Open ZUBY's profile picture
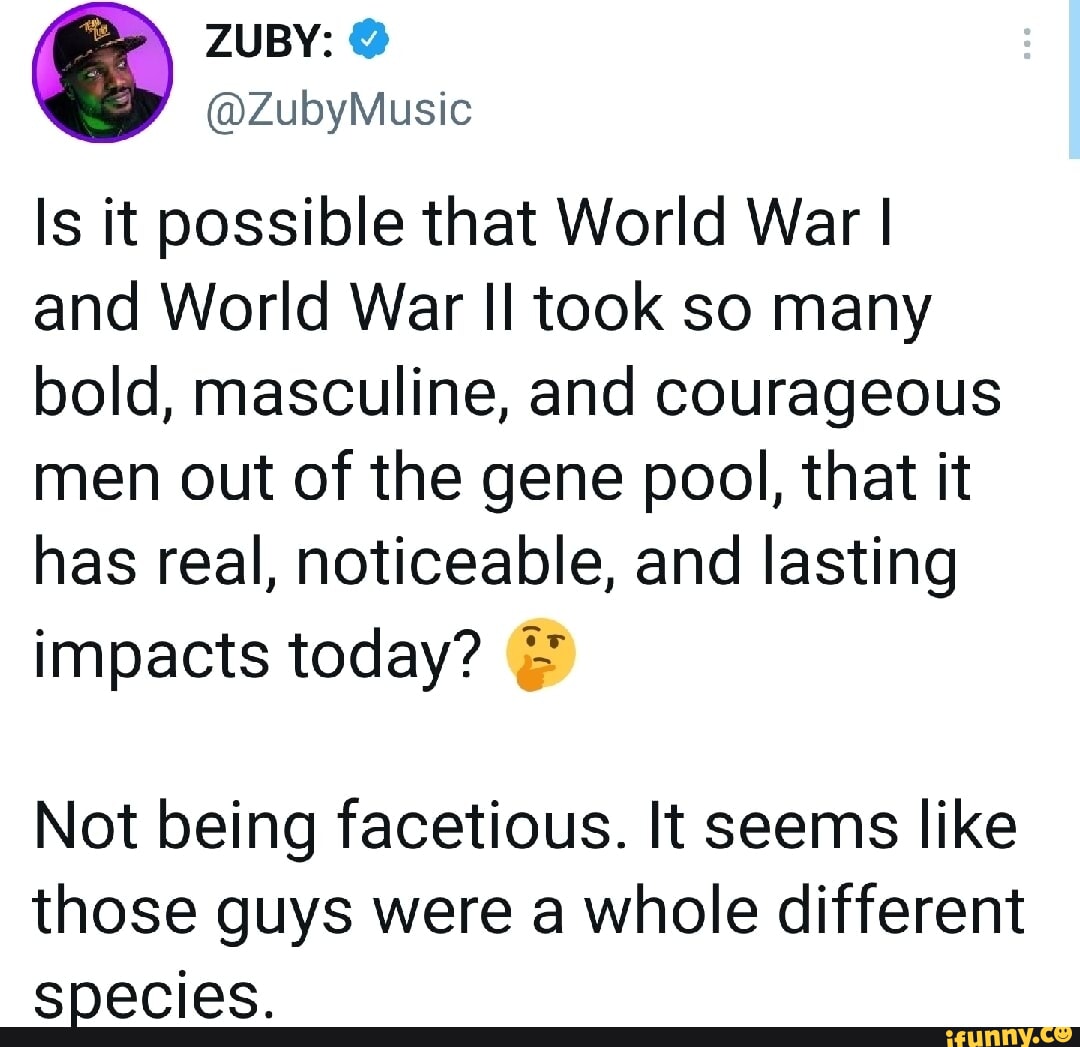The width and height of the screenshot is (1080, 1047). click(102, 73)
